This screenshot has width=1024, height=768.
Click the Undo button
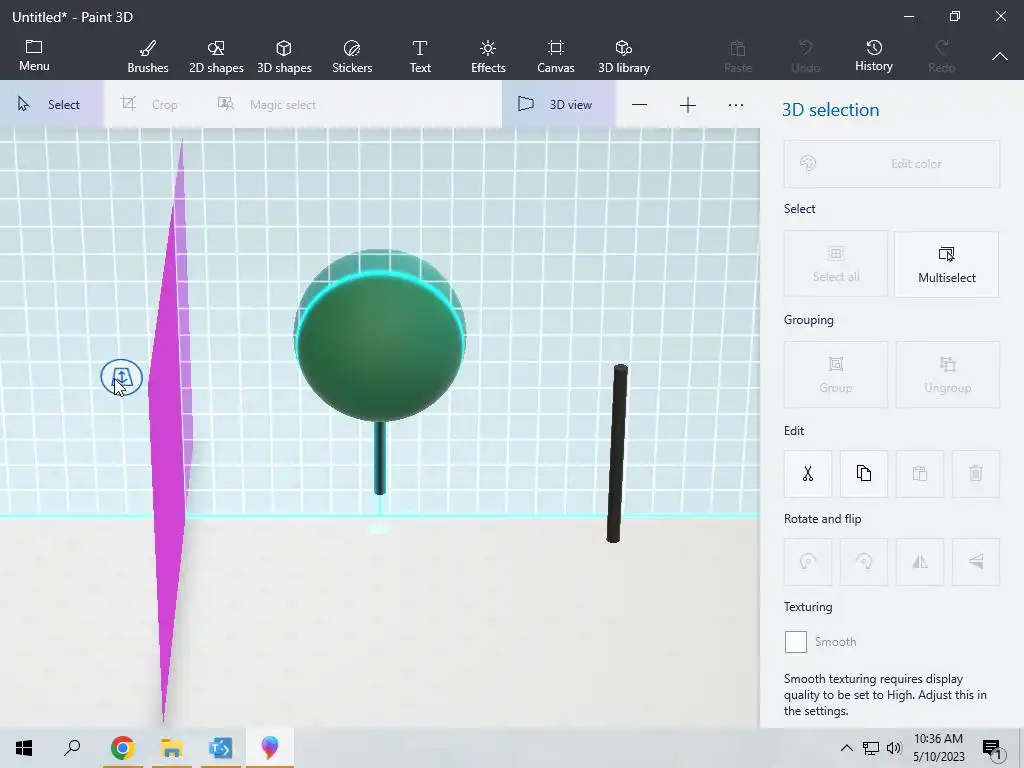[806, 57]
